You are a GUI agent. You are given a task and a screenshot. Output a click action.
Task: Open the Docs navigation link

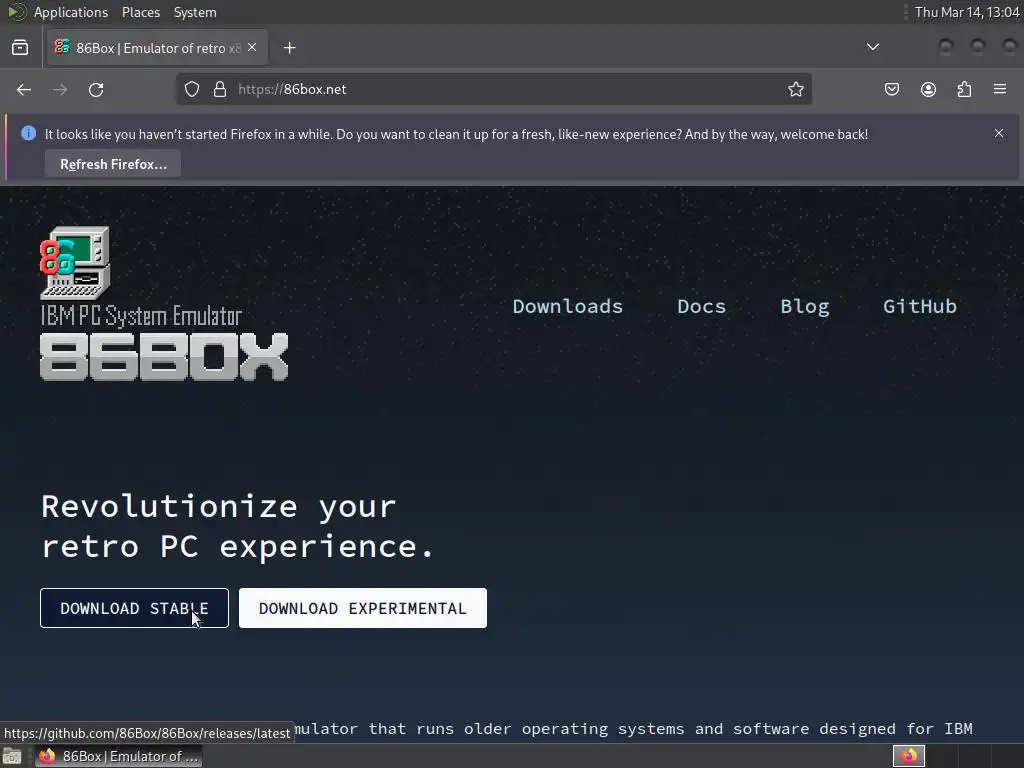(x=701, y=306)
